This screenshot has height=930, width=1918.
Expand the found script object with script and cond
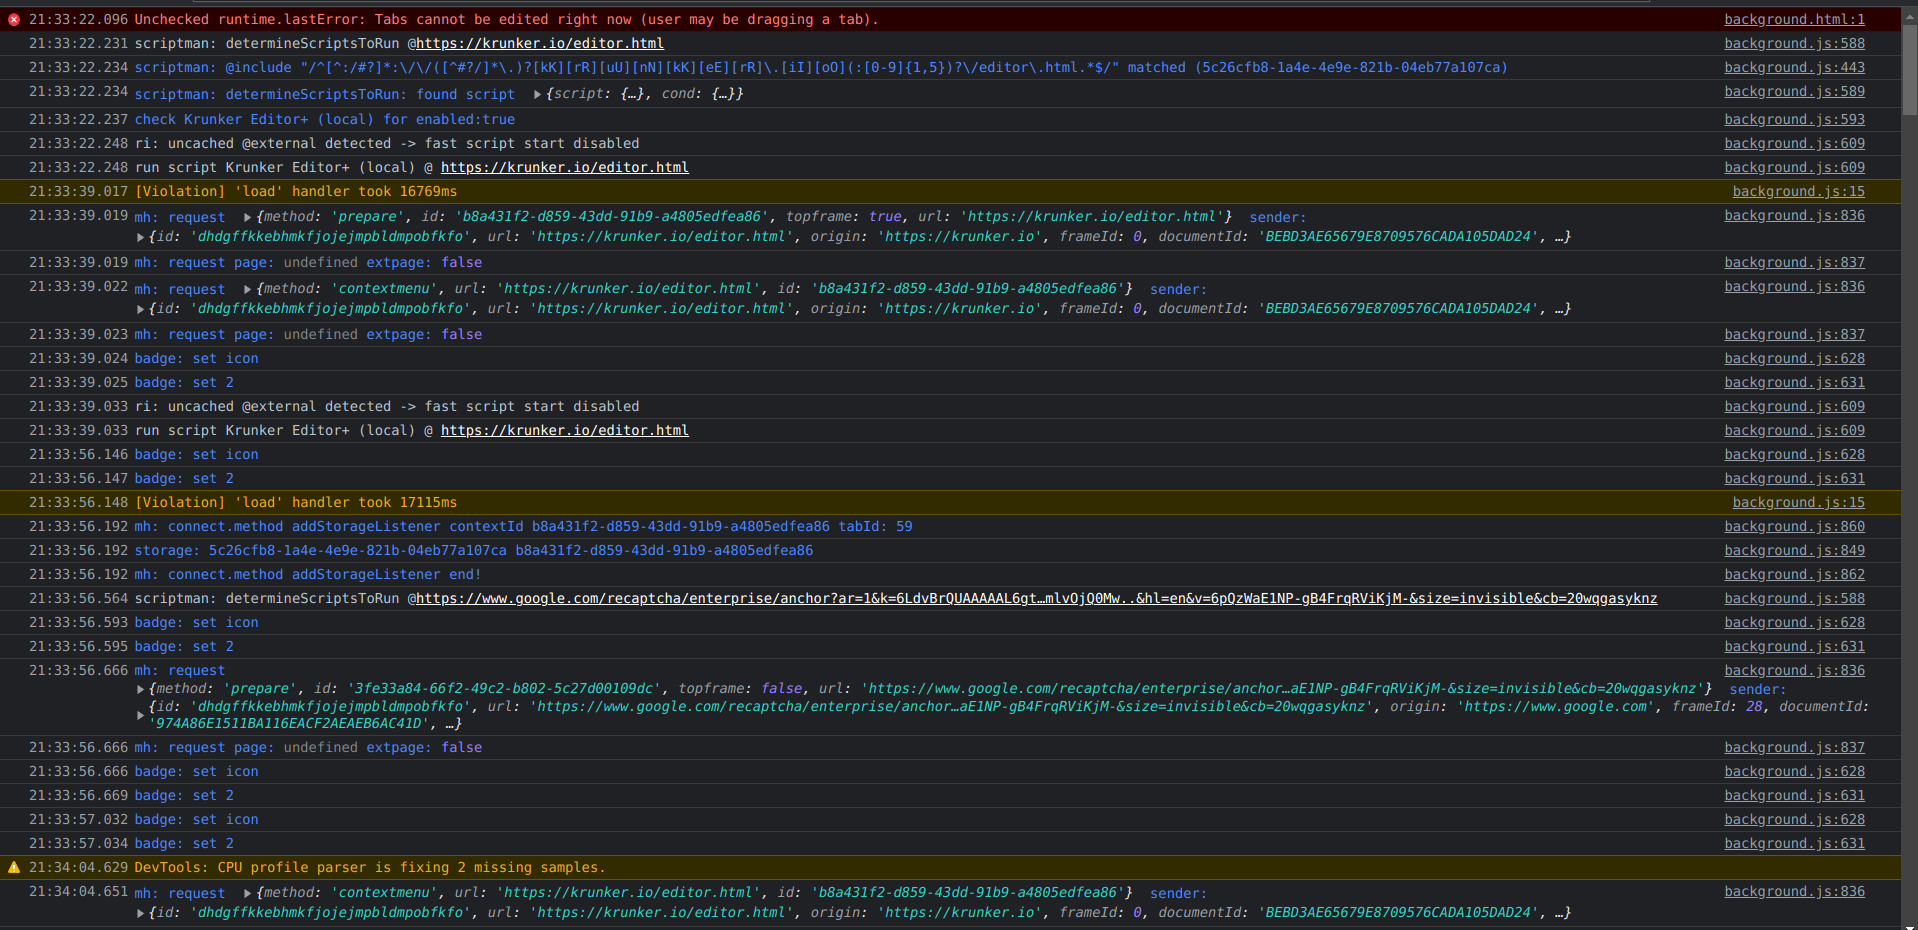pyautogui.click(x=536, y=93)
